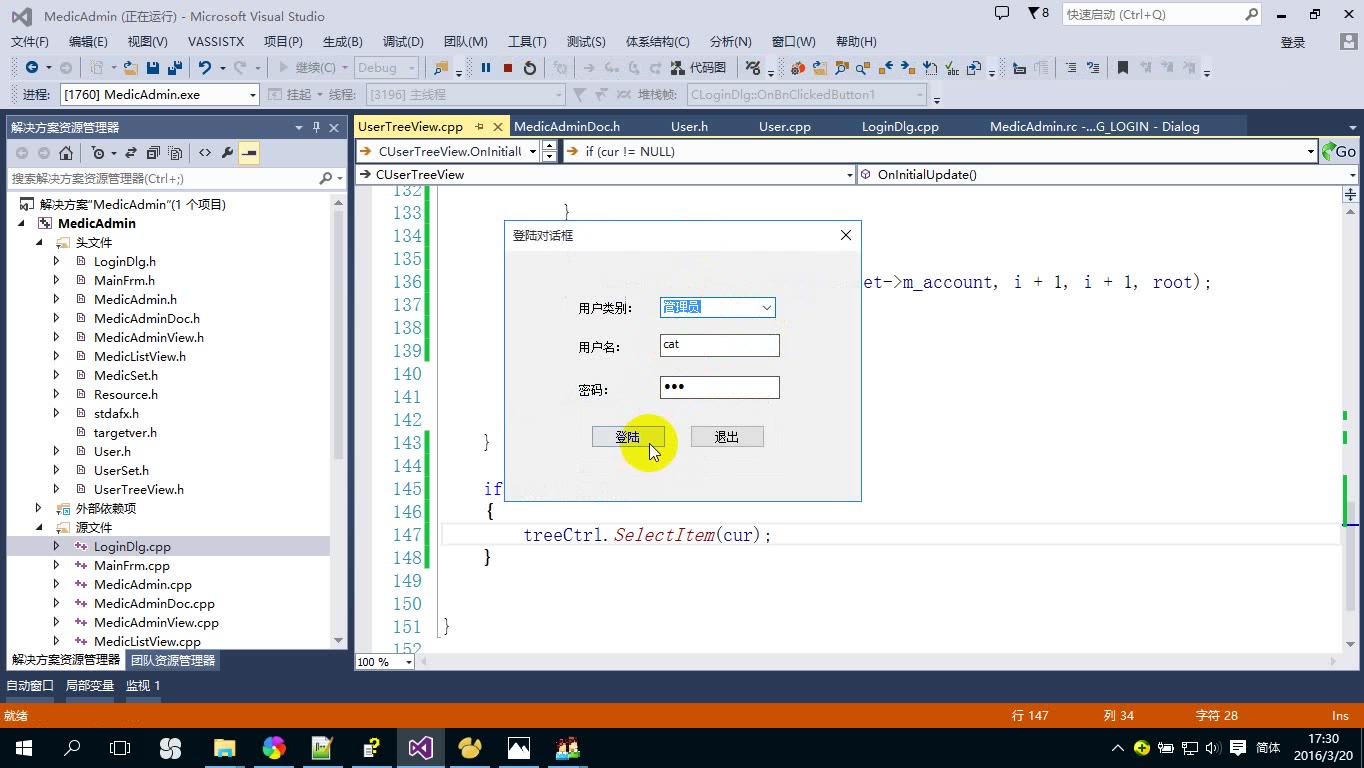
Task: Pause debugging with the Break All icon
Action: (486, 68)
